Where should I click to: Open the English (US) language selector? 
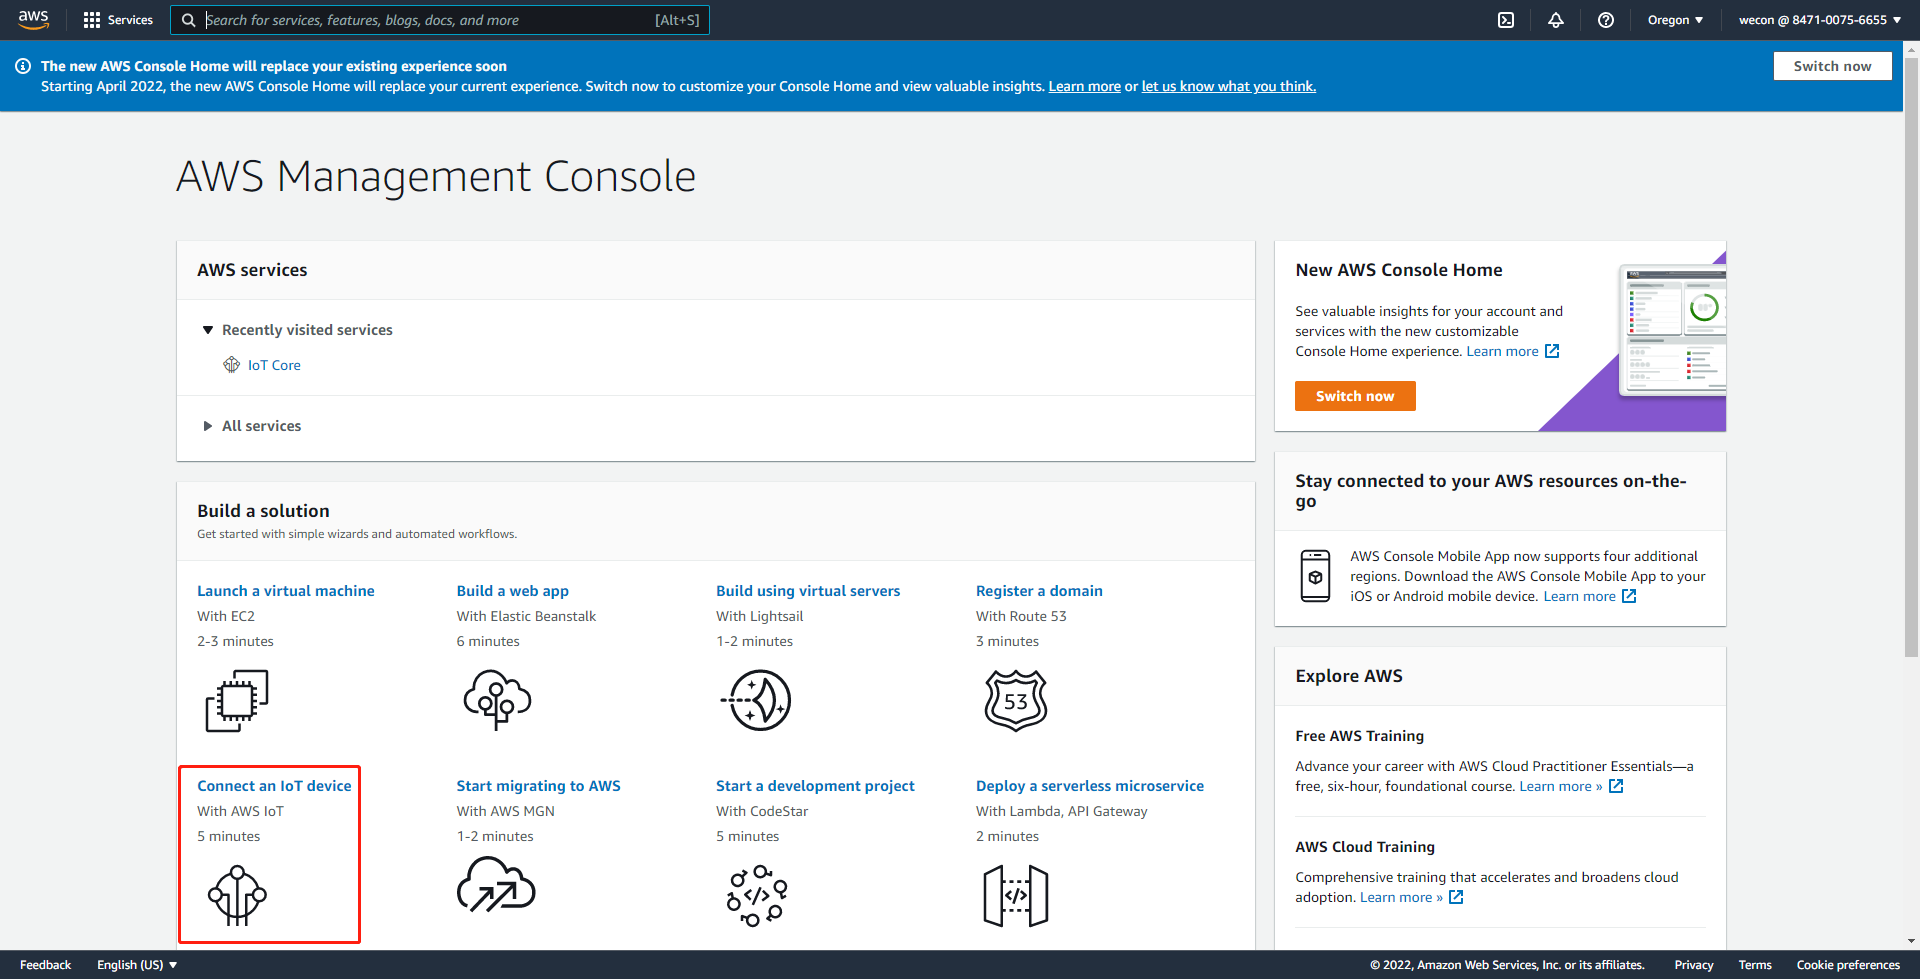pos(137,965)
